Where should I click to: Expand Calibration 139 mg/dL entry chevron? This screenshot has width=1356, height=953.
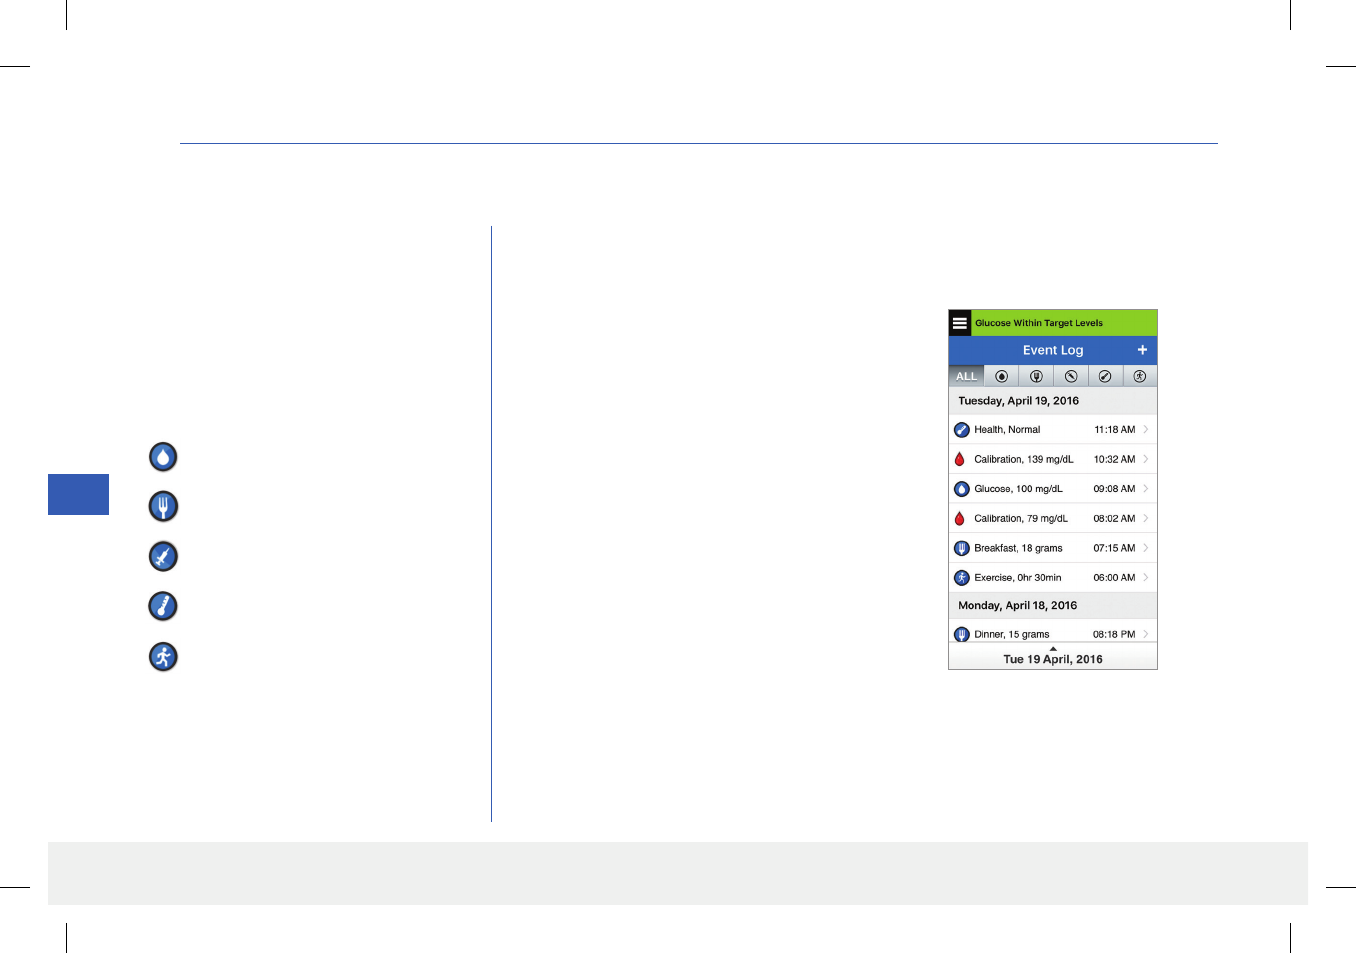click(x=1146, y=459)
